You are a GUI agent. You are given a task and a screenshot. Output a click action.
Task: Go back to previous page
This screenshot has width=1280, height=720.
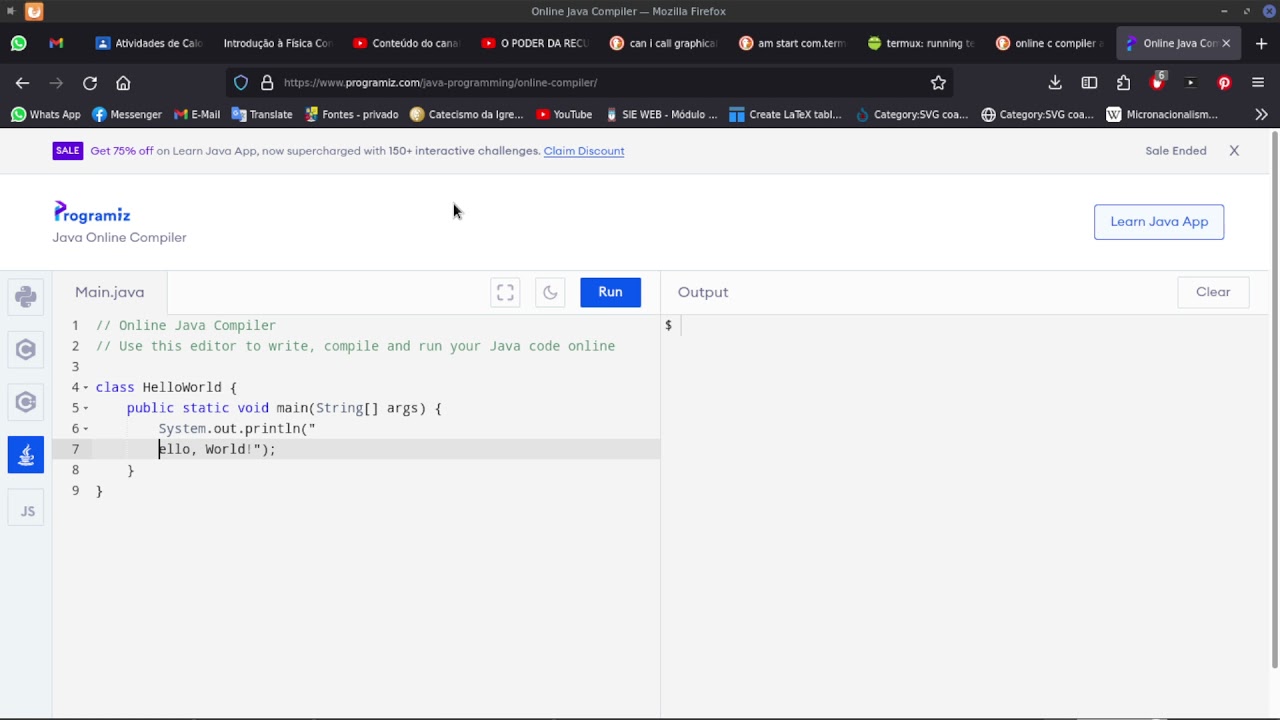pos(22,83)
